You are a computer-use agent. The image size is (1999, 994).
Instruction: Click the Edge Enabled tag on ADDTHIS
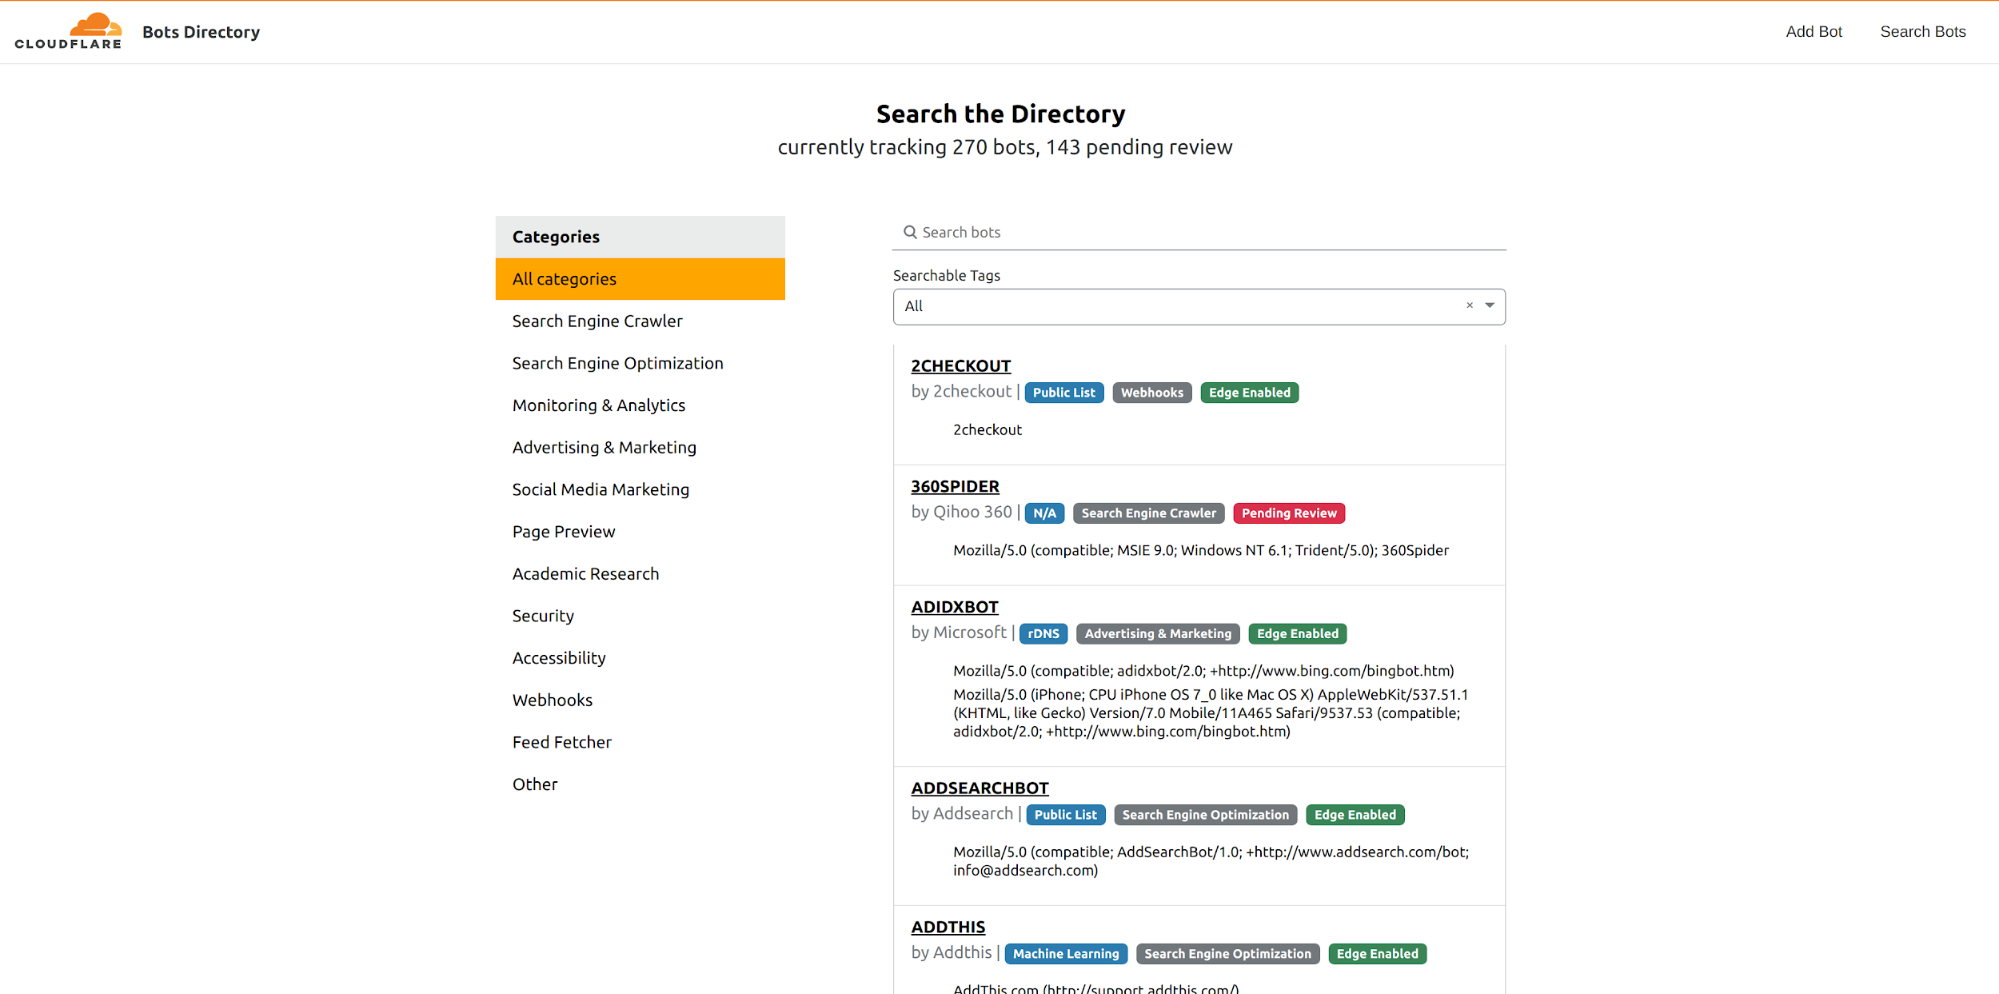1377,954
